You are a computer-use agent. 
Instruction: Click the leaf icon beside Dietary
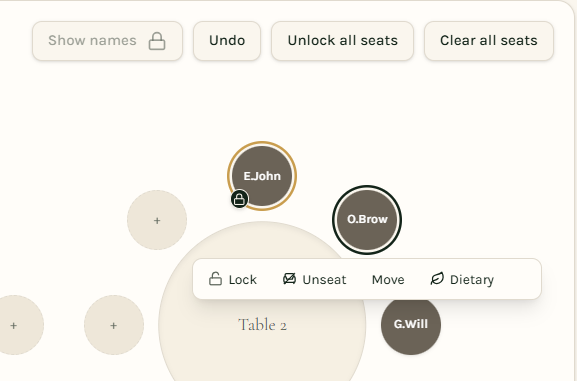437,279
